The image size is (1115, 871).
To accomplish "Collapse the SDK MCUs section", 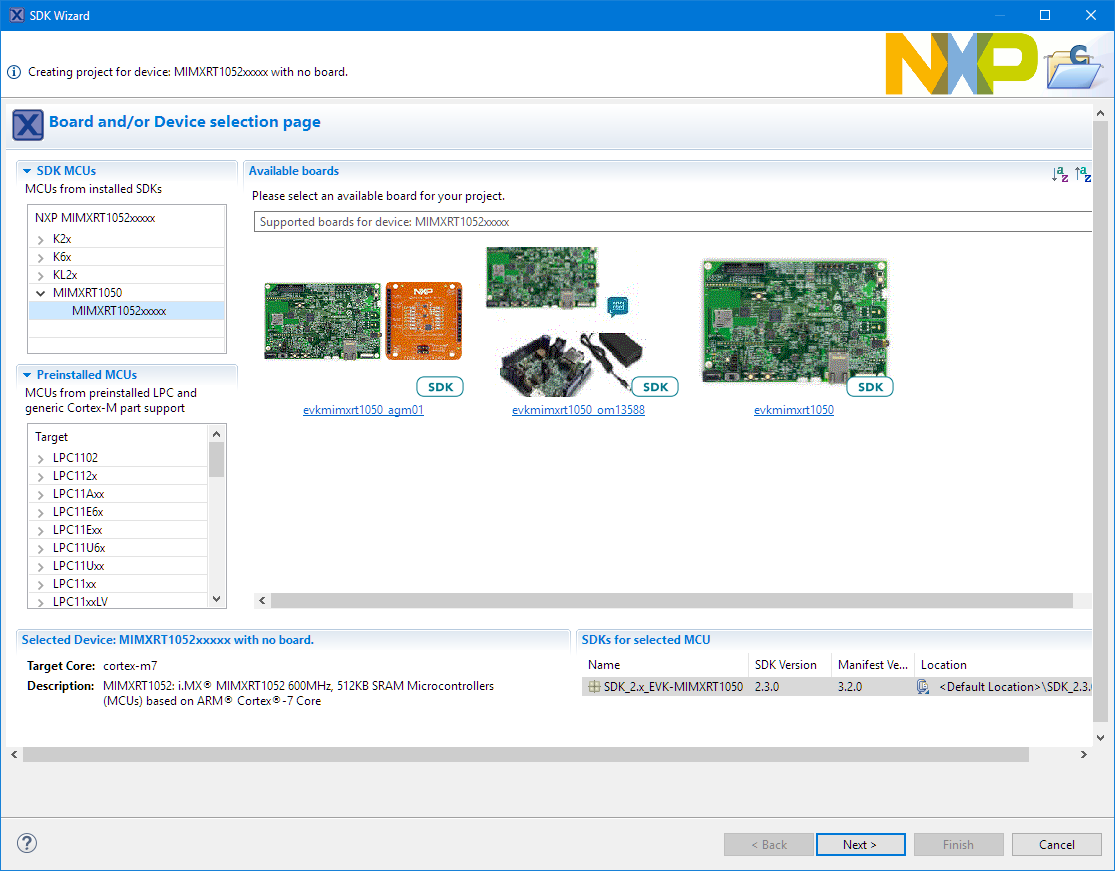I will pos(28,171).
